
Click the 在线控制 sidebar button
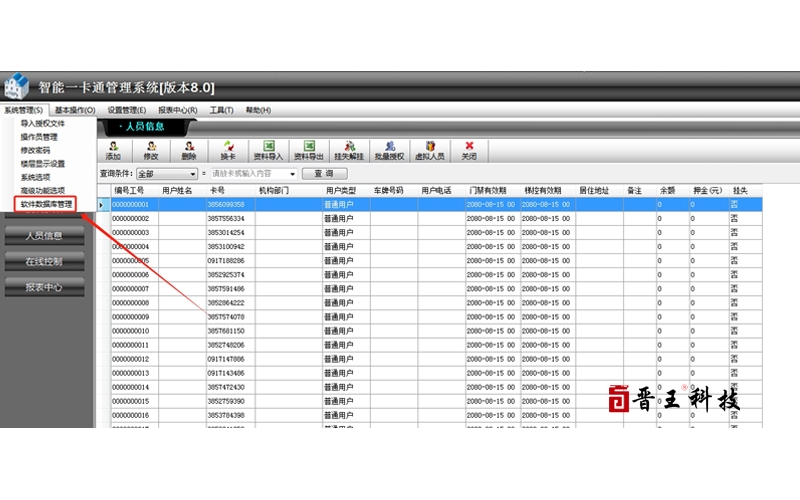[x=44, y=261]
